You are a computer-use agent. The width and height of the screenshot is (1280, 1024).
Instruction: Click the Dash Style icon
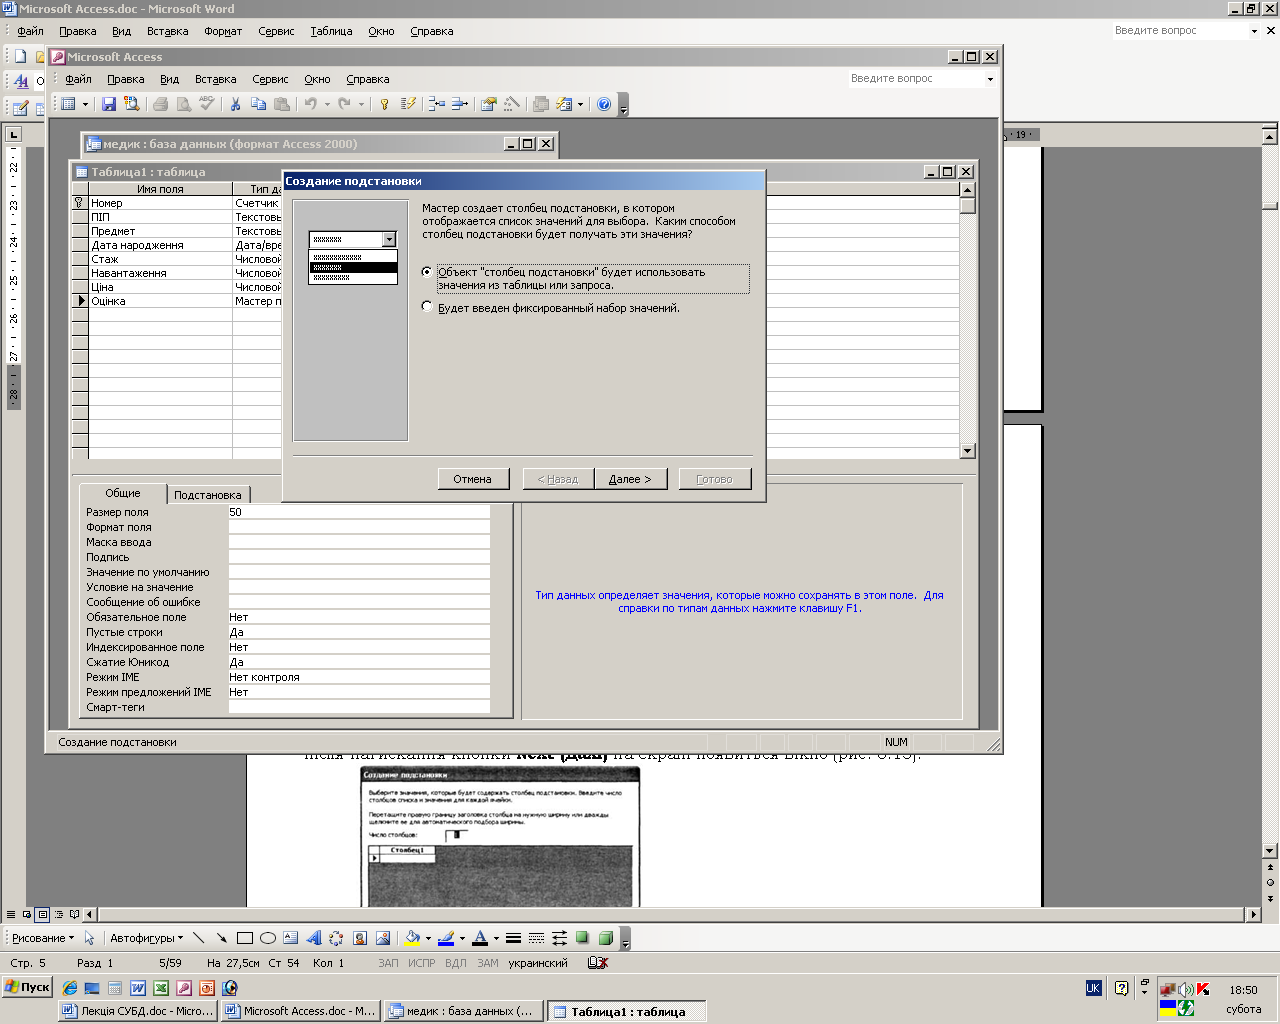click(x=536, y=938)
